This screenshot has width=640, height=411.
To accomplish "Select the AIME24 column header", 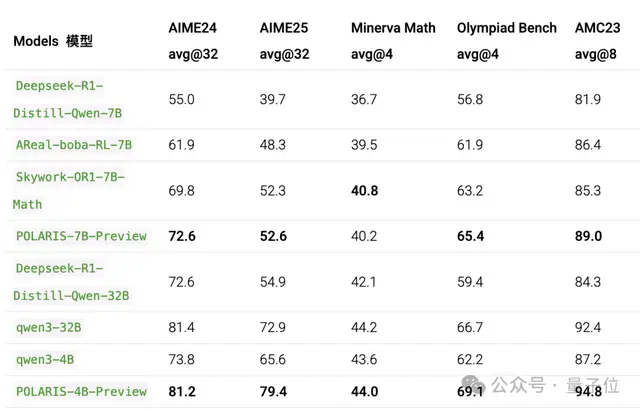I will pyautogui.click(x=194, y=28).
